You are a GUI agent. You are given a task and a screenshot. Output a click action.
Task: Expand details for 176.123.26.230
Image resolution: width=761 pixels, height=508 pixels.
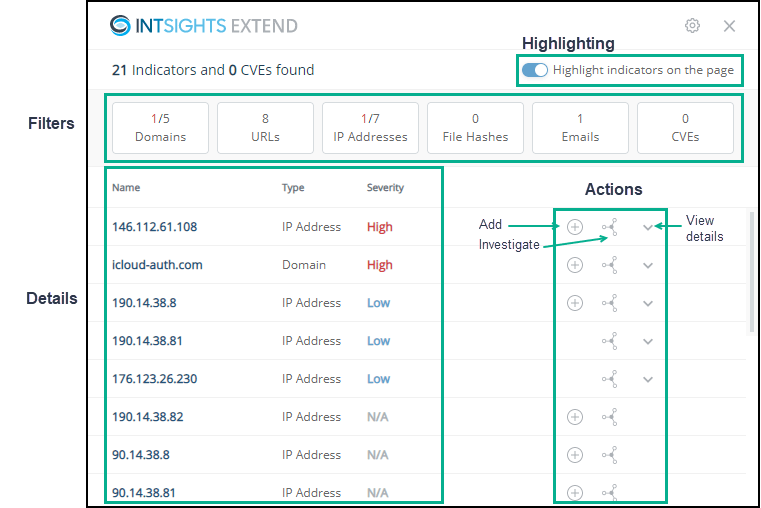647,379
